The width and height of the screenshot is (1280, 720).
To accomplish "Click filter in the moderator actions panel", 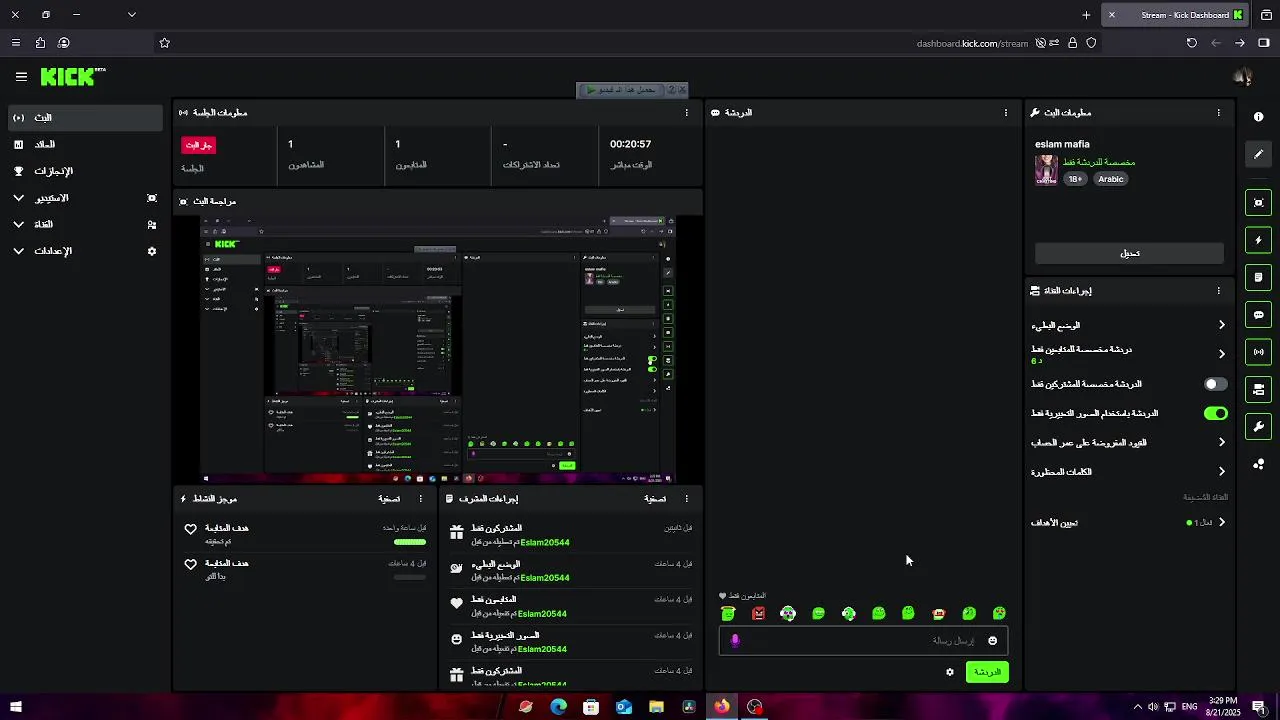I will [655, 499].
